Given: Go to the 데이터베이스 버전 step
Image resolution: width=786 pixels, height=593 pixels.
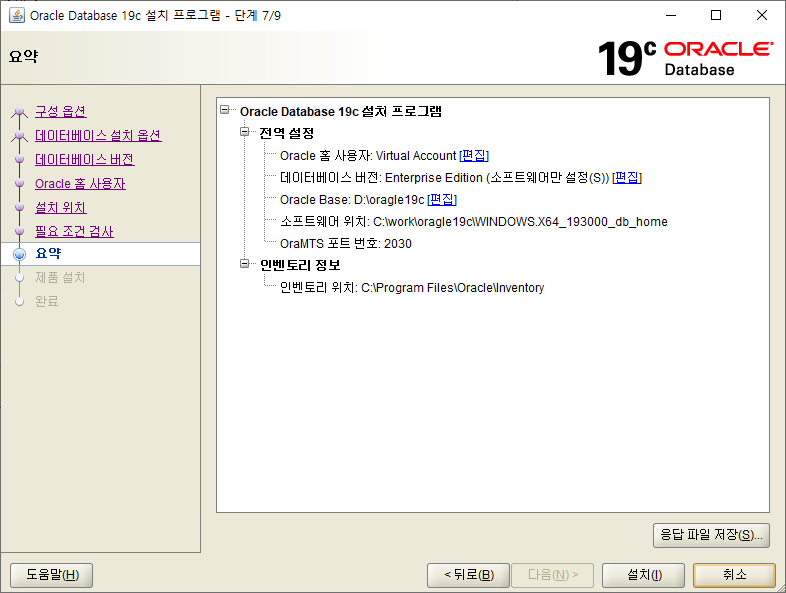Looking at the screenshot, I should point(85,159).
